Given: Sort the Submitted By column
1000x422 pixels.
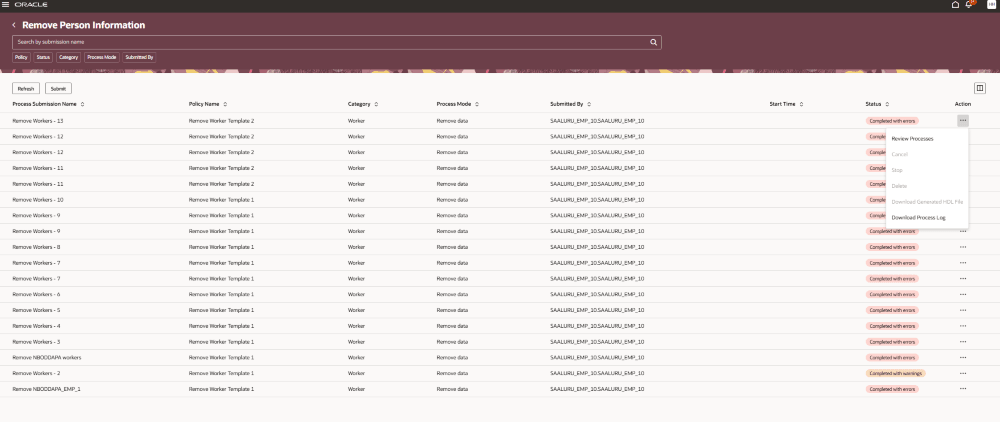Looking at the screenshot, I should point(589,104).
